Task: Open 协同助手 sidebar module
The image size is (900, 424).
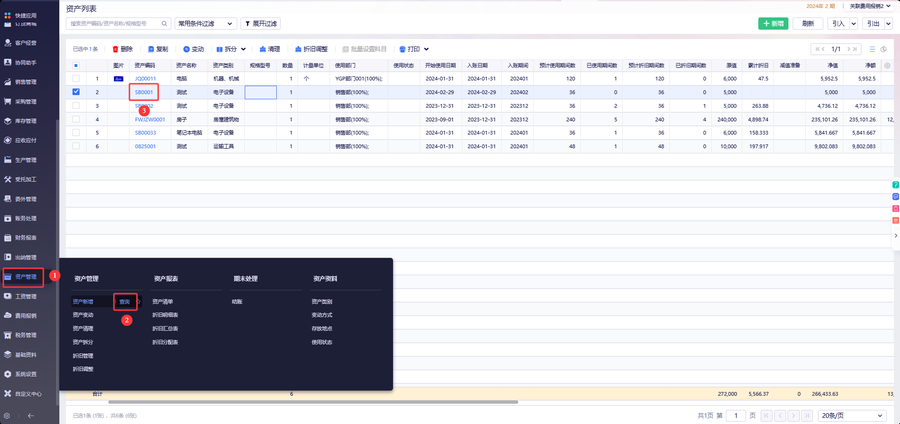Action: (x=21, y=62)
